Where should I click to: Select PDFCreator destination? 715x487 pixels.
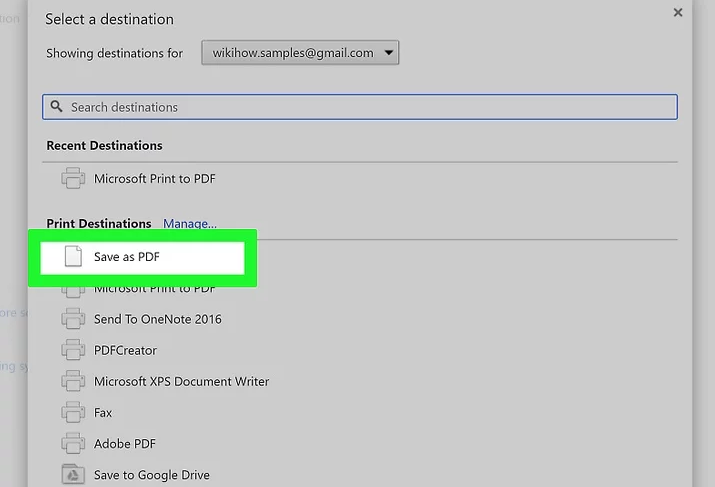click(125, 350)
